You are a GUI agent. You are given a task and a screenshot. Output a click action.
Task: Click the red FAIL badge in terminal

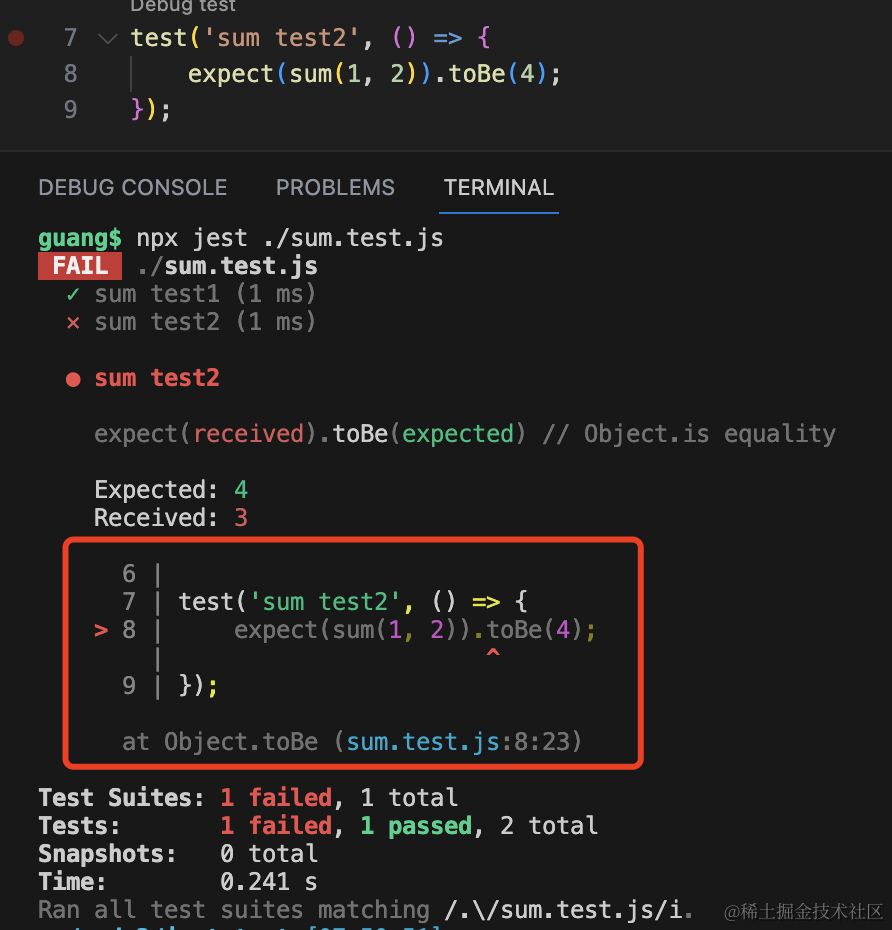click(80, 266)
